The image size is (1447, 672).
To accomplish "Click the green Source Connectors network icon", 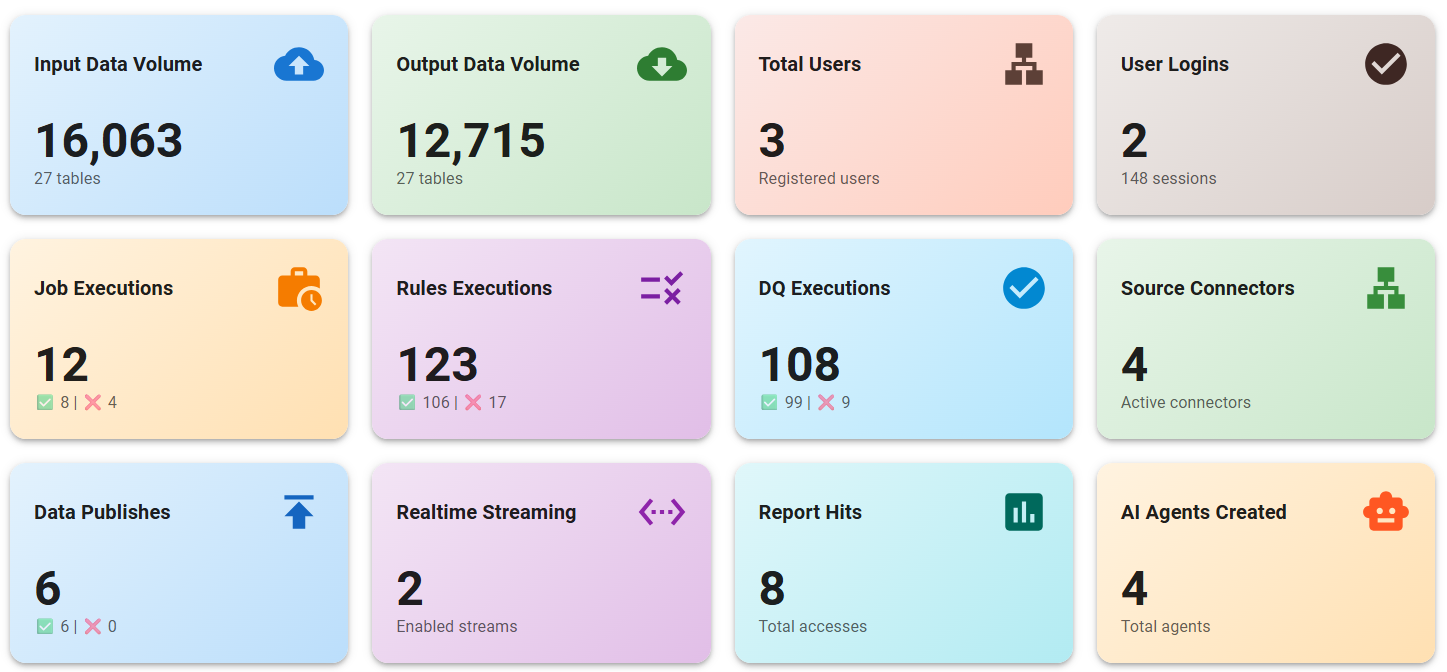I will tap(1385, 288).
